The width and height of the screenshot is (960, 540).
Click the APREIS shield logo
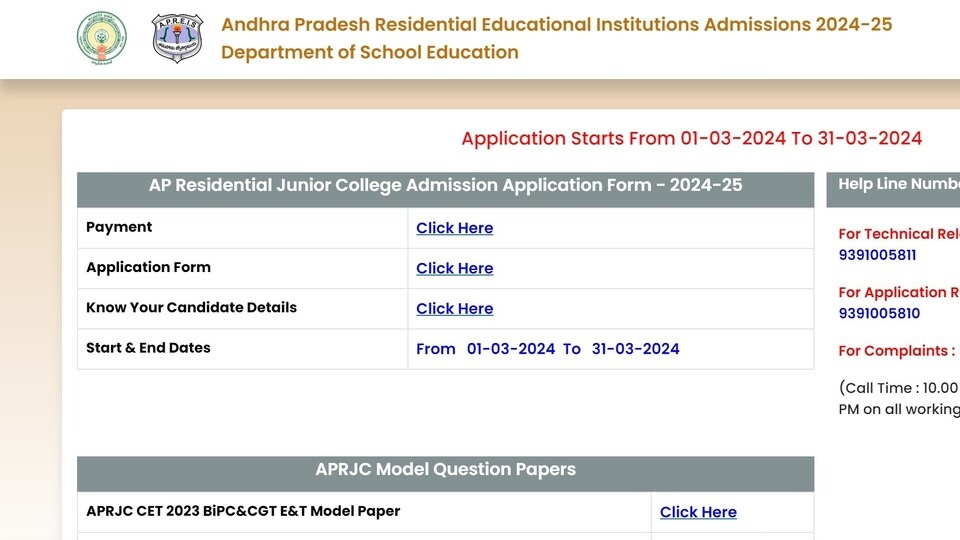[177, 38]
